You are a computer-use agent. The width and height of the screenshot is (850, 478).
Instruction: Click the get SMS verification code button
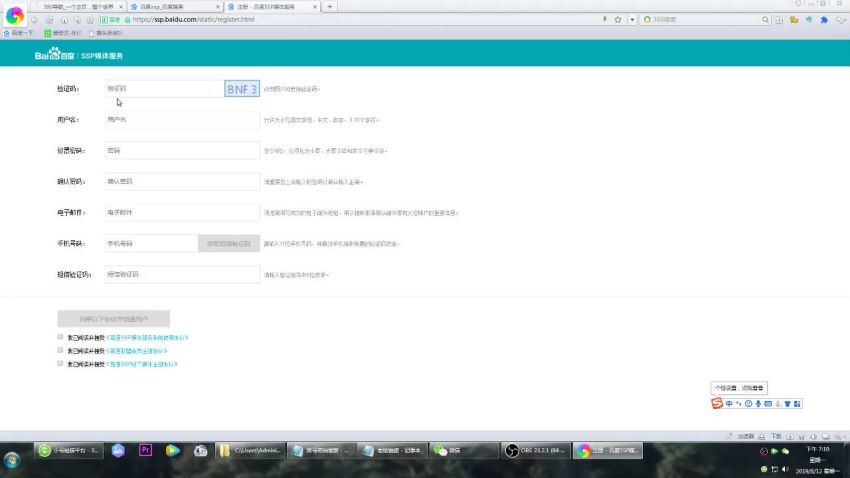229,243
